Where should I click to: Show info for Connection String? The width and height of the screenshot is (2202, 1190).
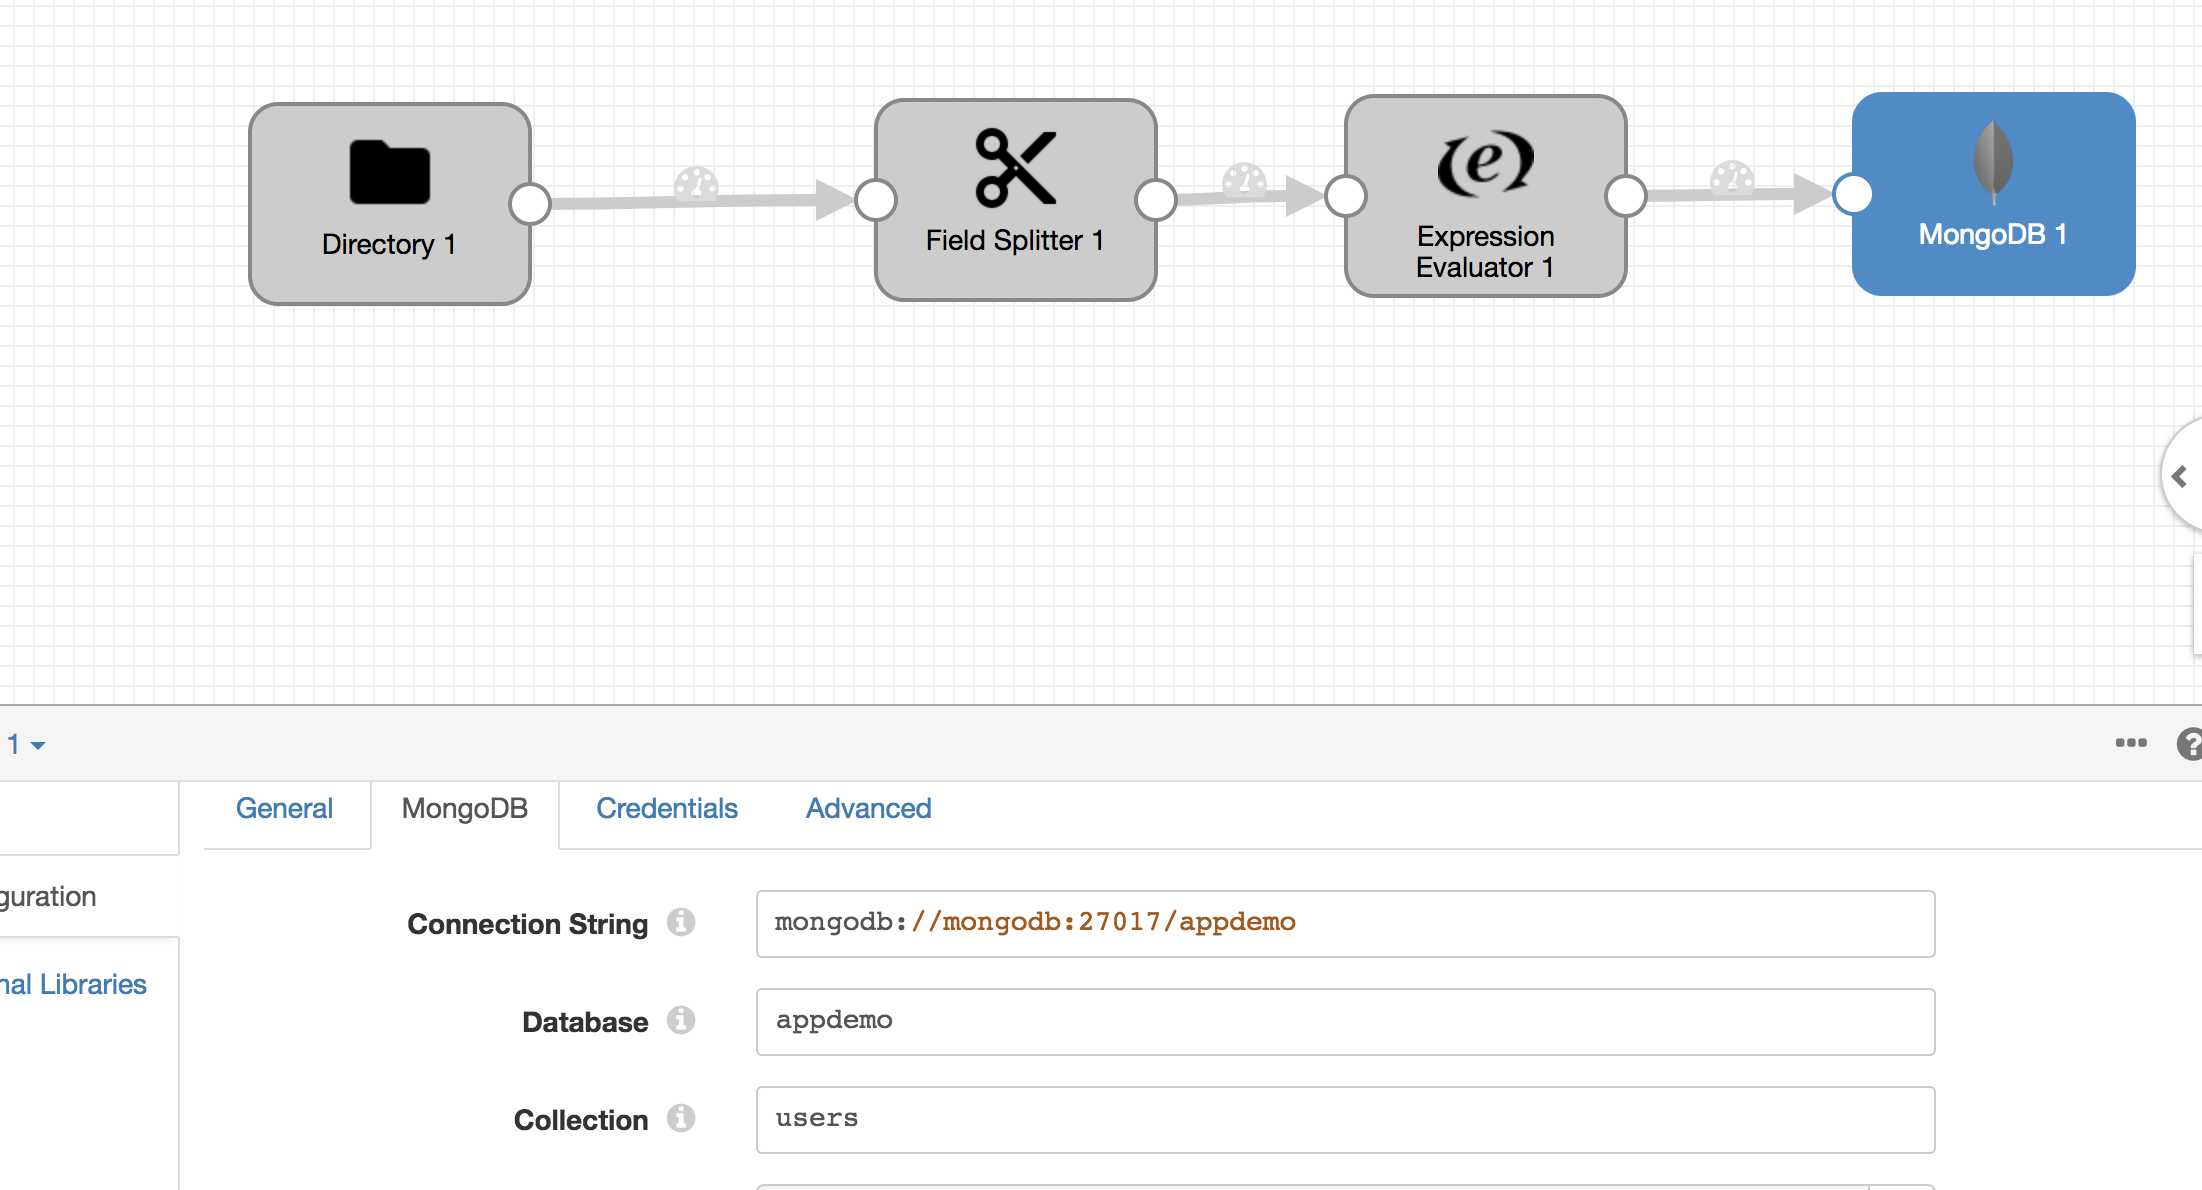click(x=681, y=922)
